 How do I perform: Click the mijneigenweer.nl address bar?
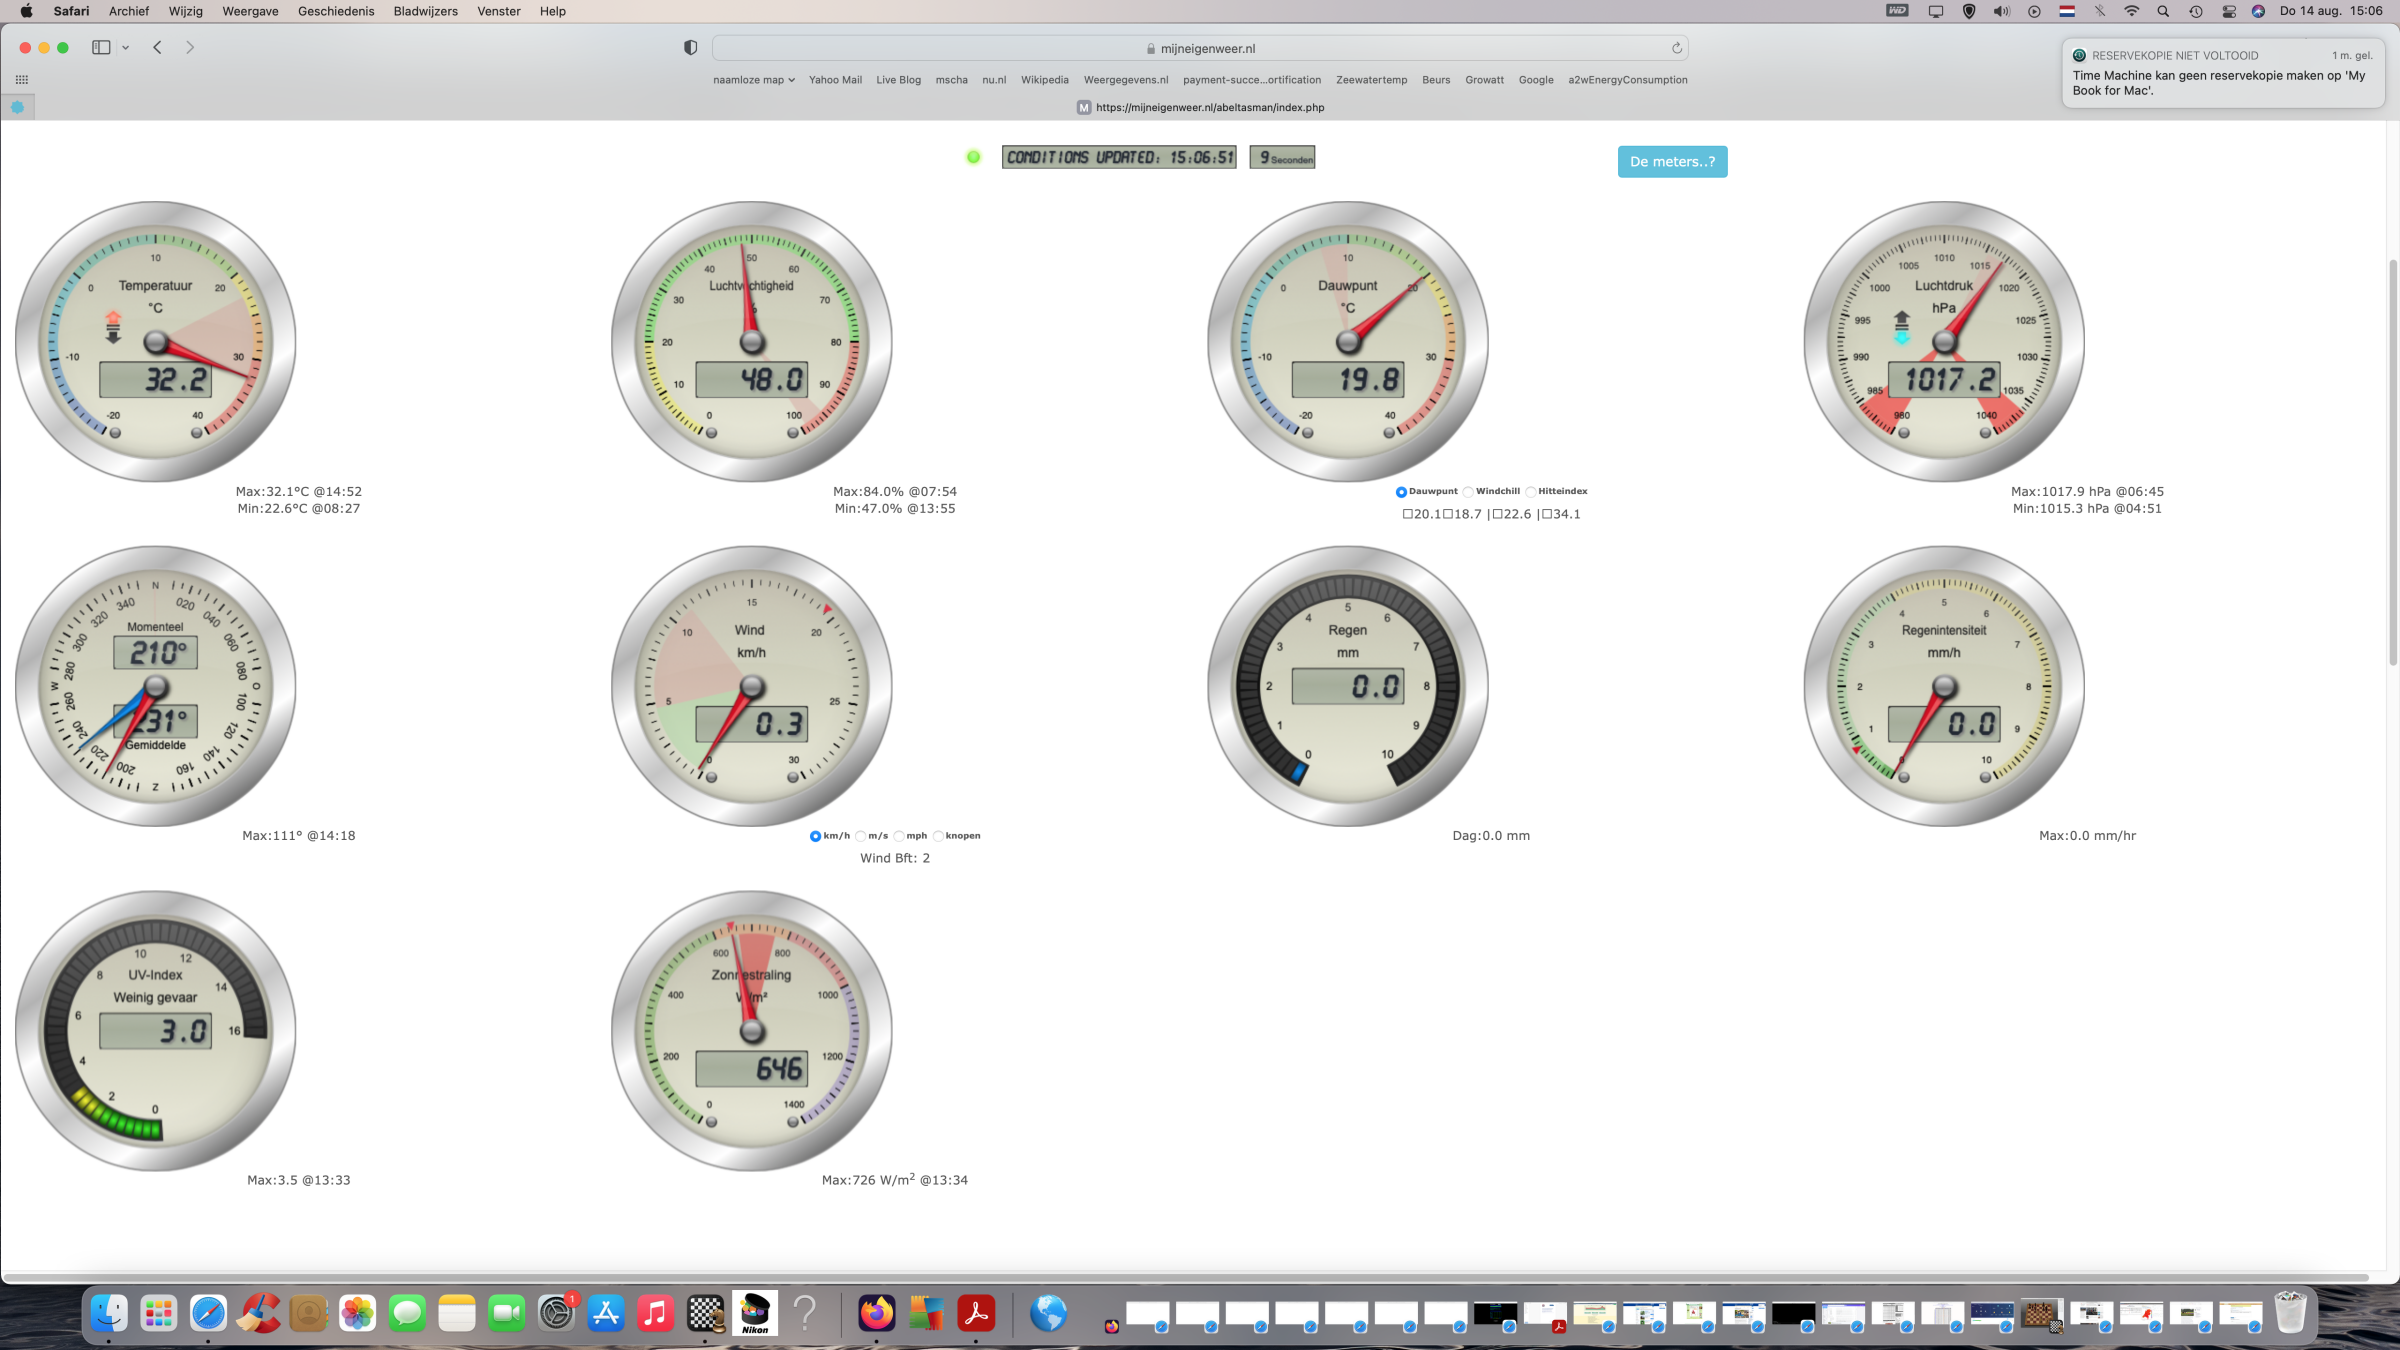point(1200,48)
